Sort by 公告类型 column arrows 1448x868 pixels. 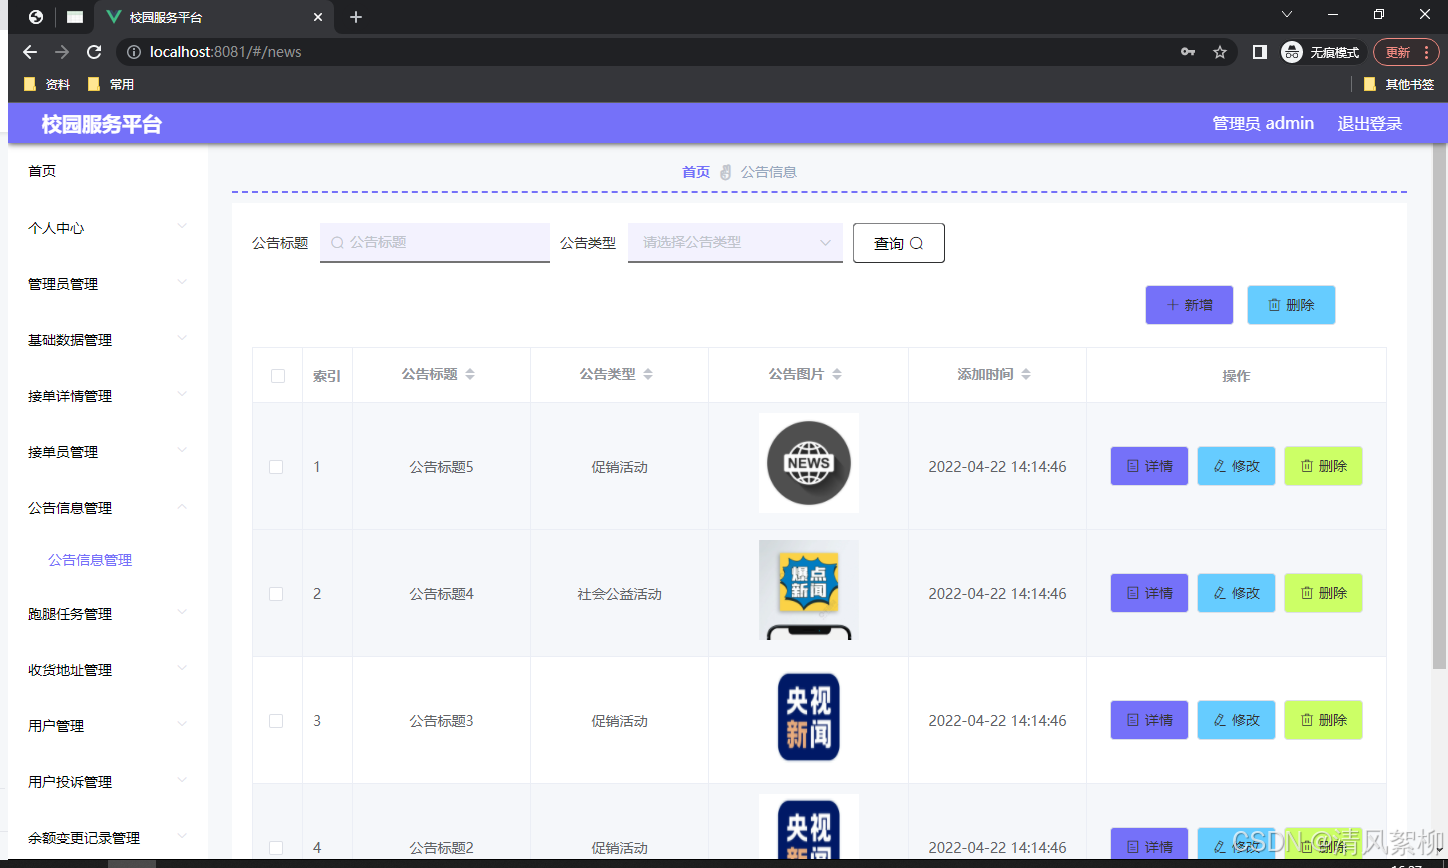(x=648, y=374)
